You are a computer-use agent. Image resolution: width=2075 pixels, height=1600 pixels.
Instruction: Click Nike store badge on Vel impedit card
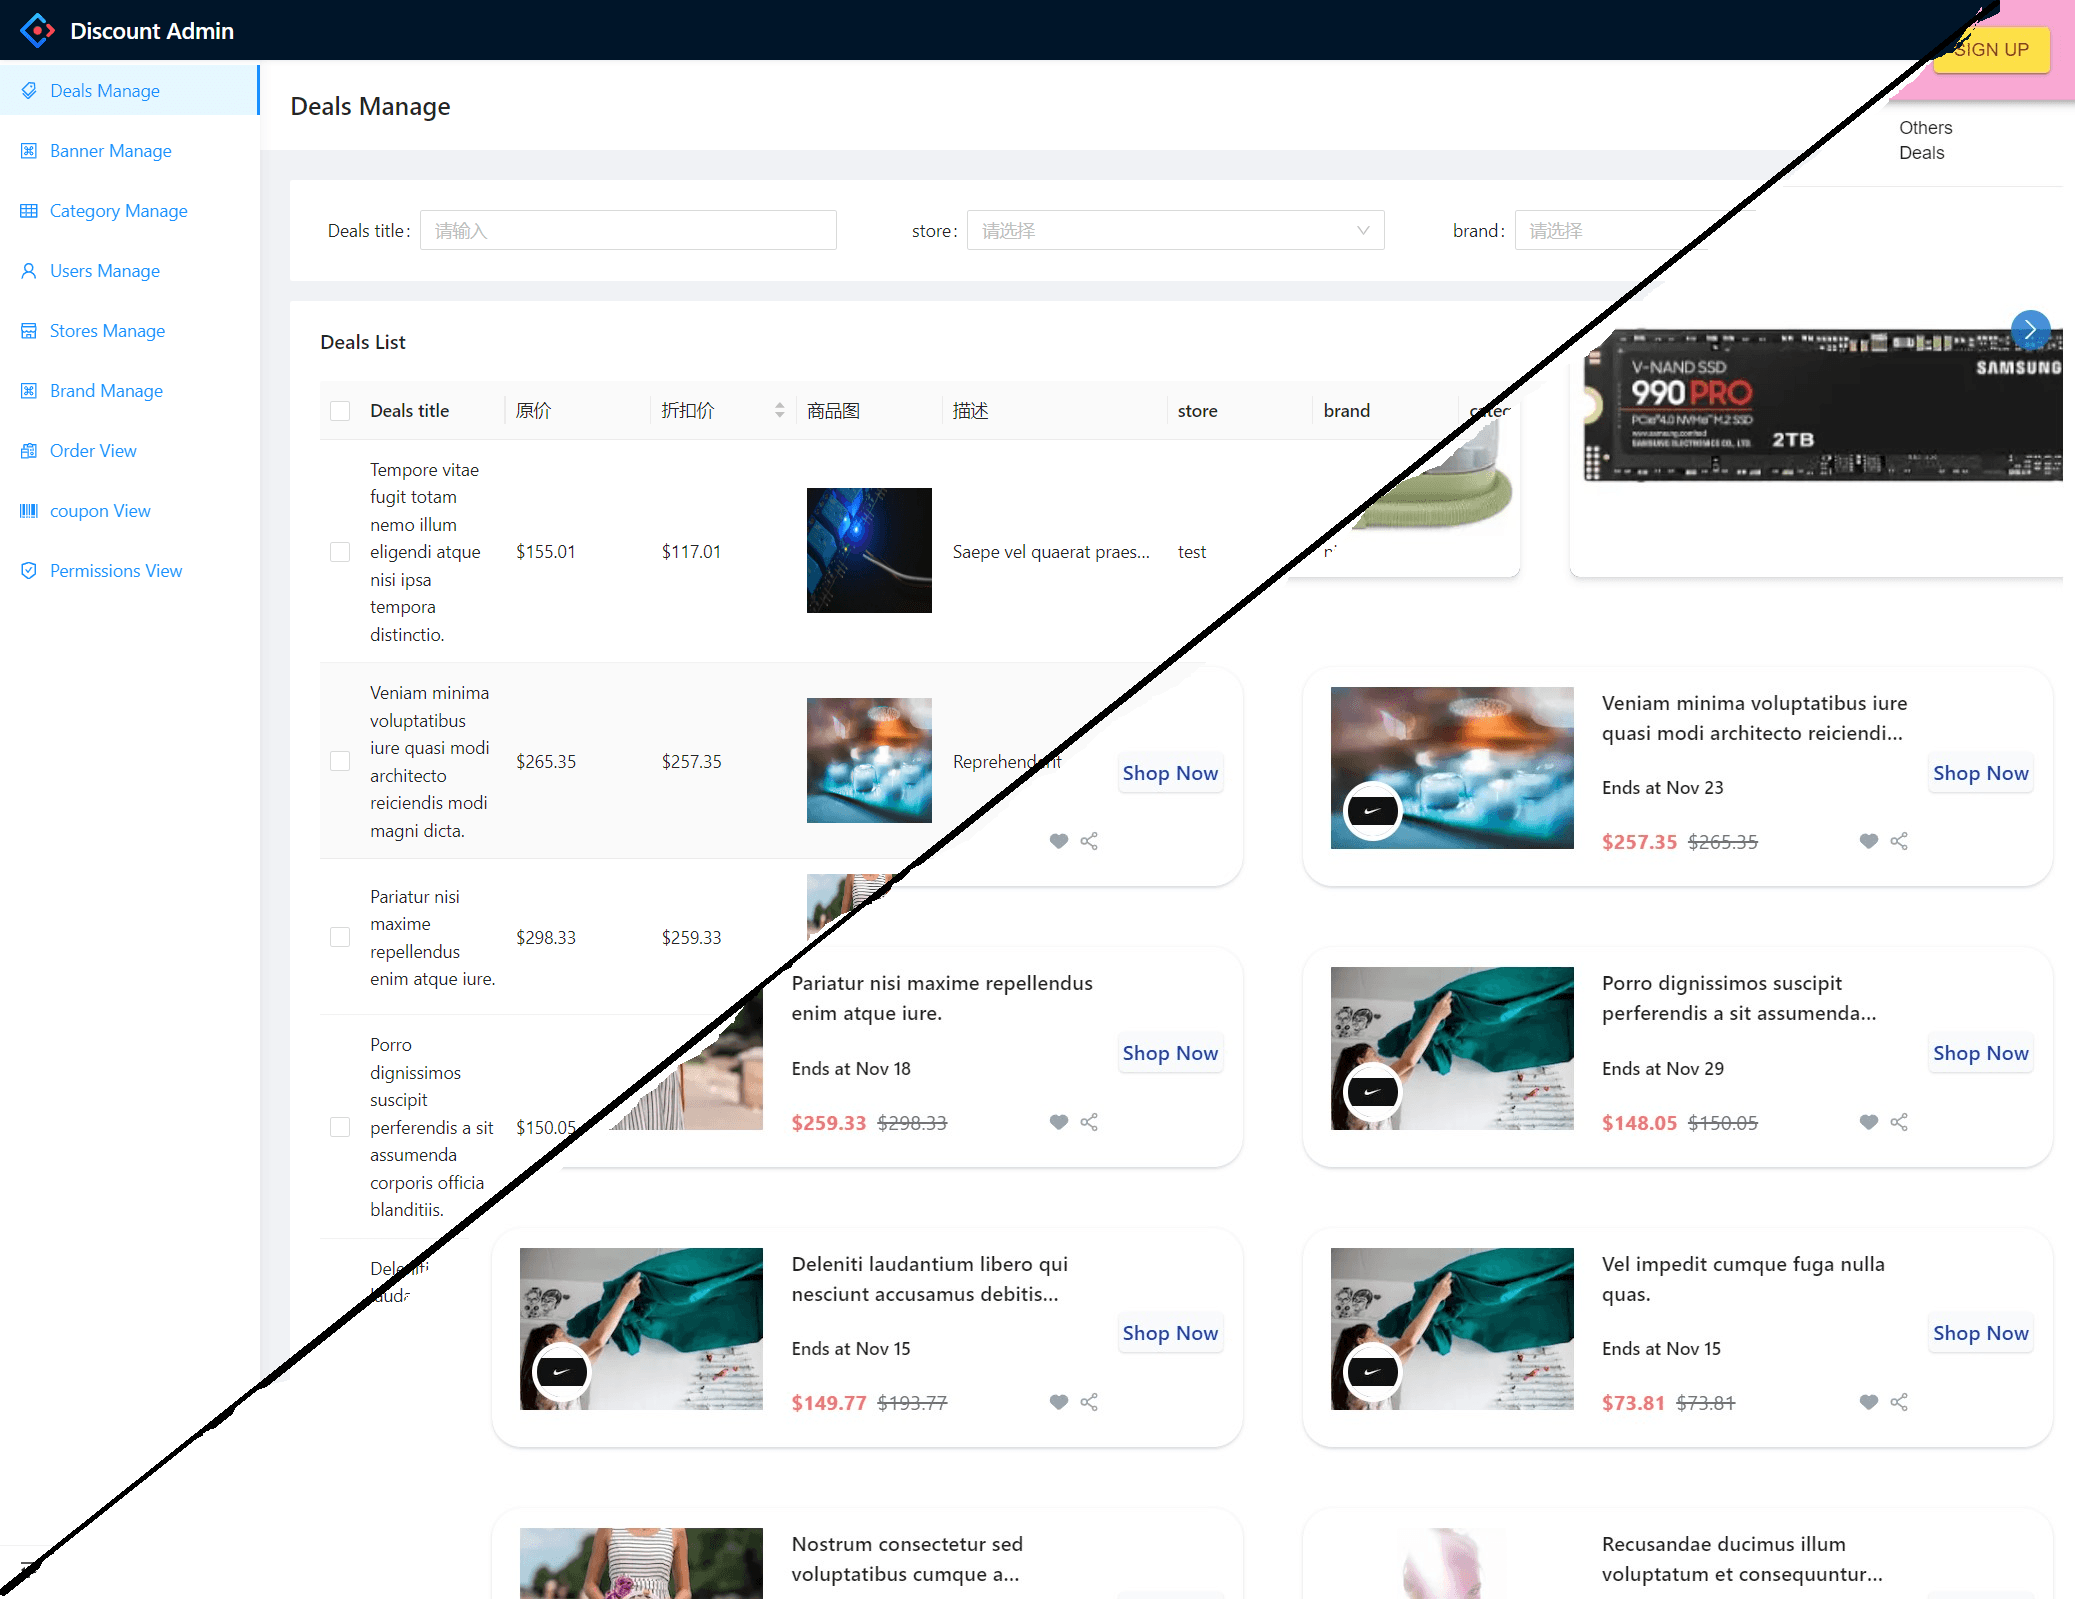(1372, 1372)
